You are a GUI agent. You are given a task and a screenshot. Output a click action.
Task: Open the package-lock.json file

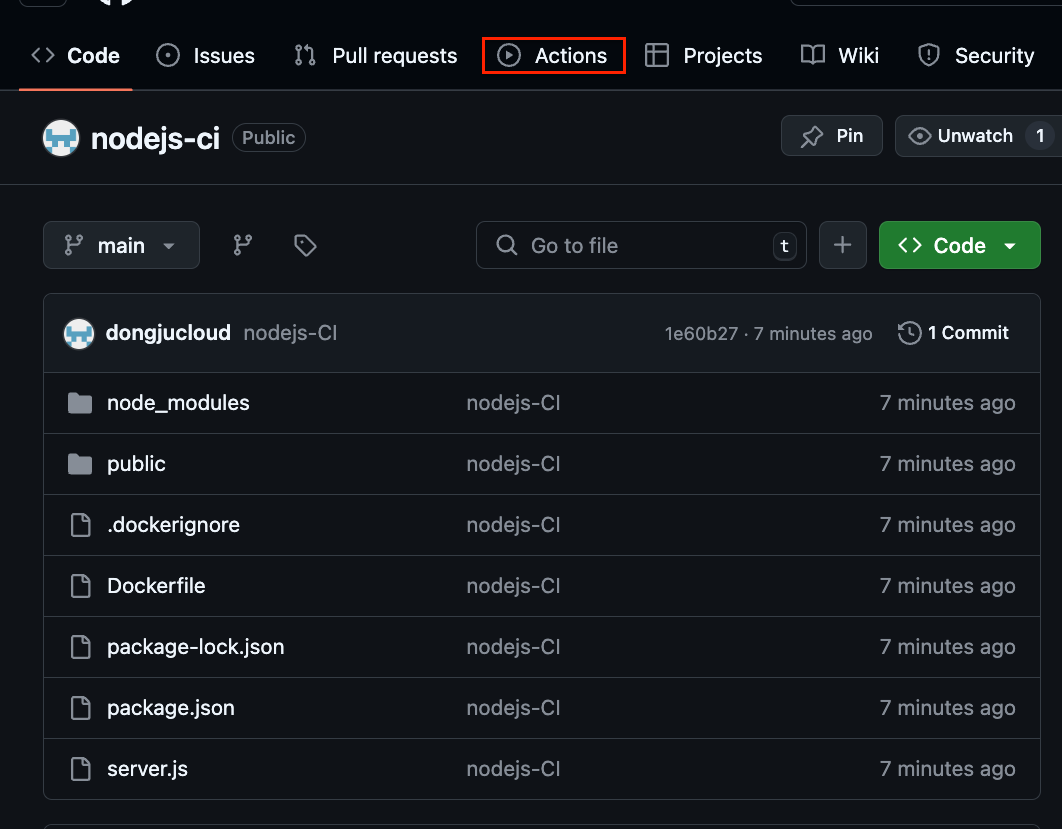pyautogui.click(x=196, y=647)
